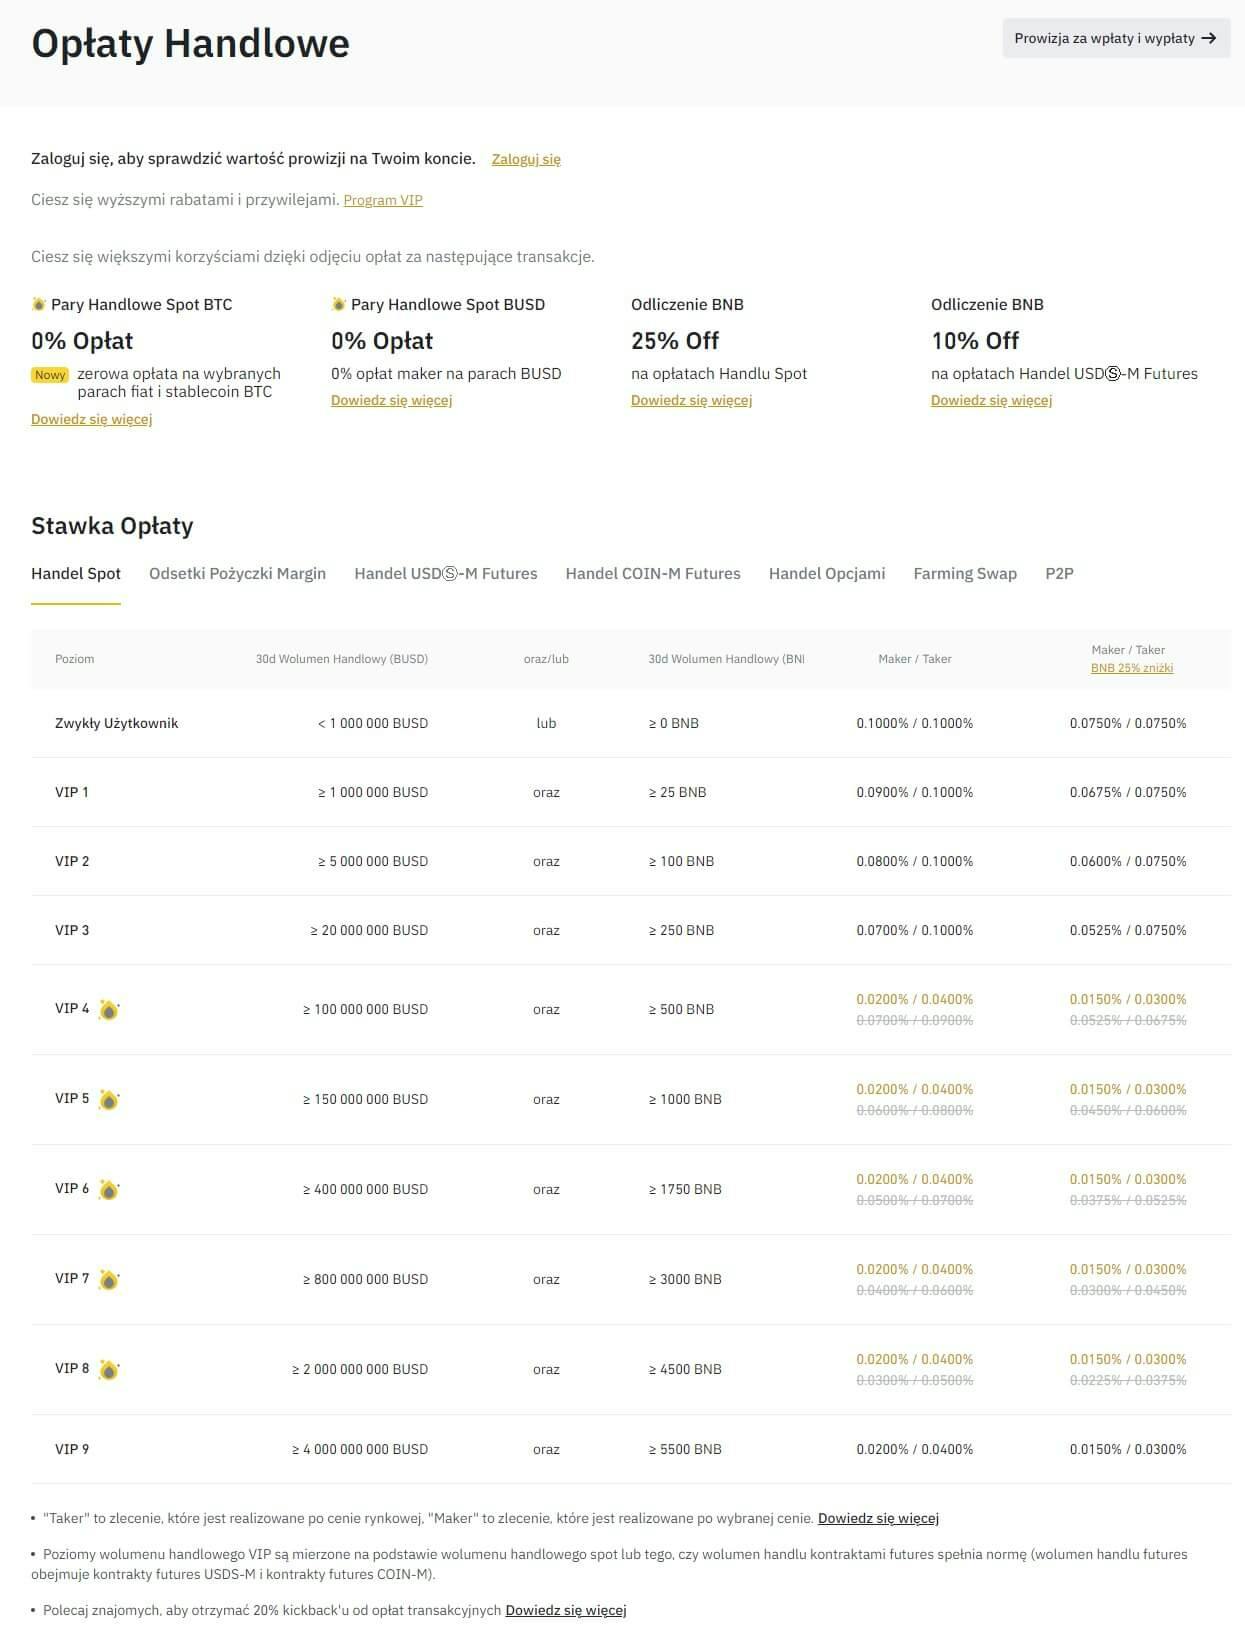Switch to Odsetki Pożyczki Margin tab
The height and width of the screenshot is (1652, 1245).
(237, 574)
